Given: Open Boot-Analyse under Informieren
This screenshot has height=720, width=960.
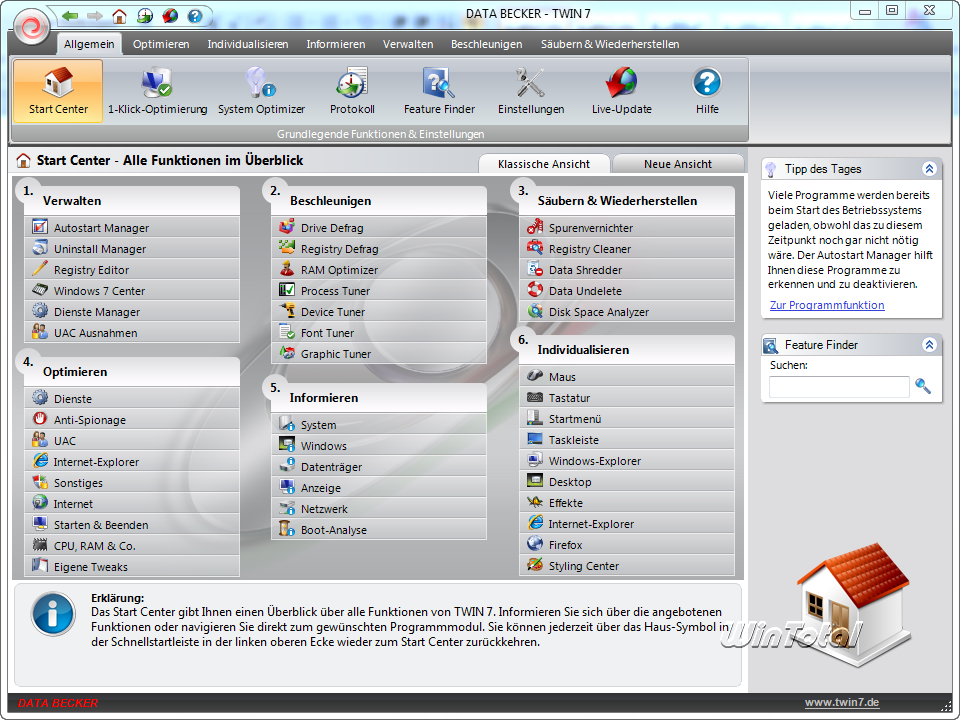Looking at the screenshot, I should click(379, 530).
